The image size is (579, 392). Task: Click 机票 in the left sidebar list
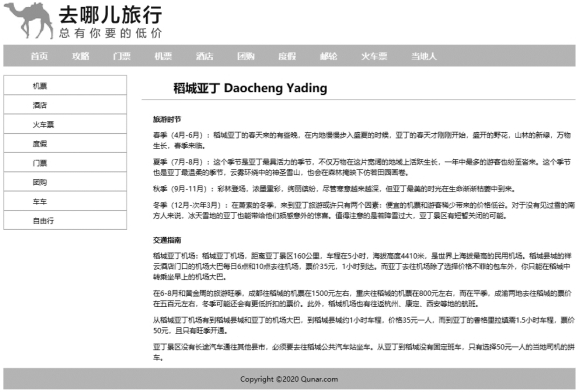click(65, 85)
